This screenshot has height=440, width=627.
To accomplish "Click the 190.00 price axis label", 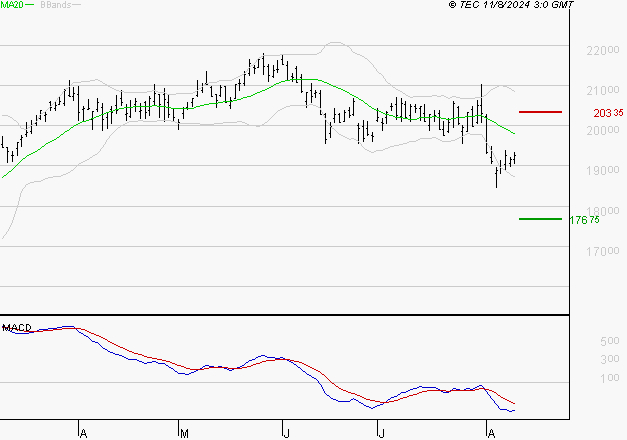I will pyautogui.click(x=603, y=170).
